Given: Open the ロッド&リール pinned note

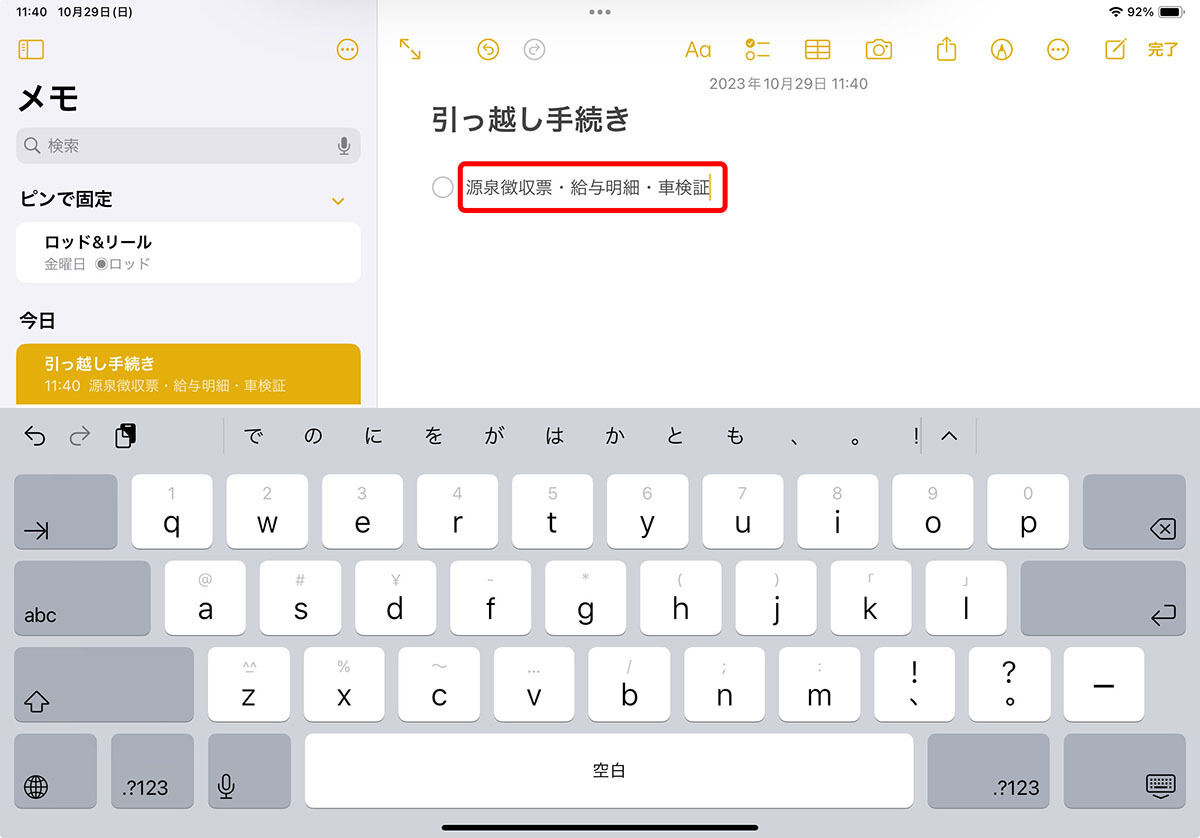Looking at the screenshot, I should (x=188, y=252).
